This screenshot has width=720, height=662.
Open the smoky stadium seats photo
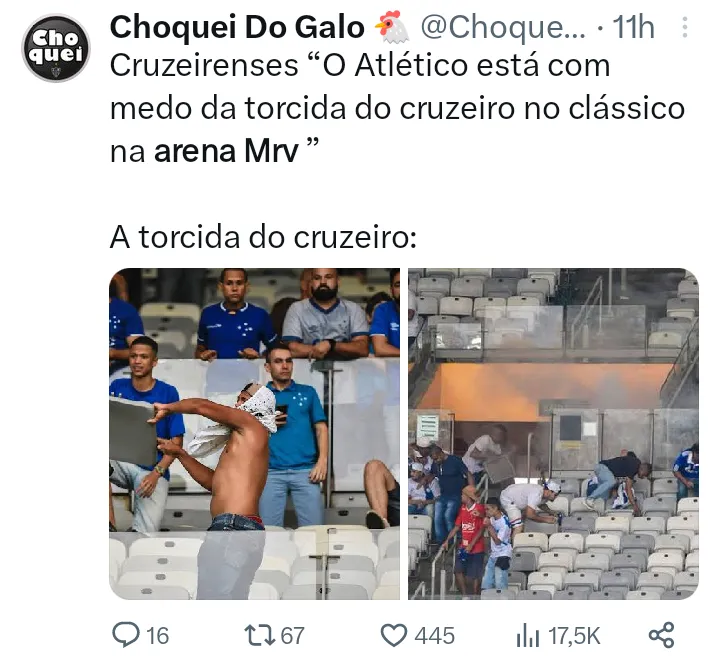pyautogui.click(x=553, y=434)
